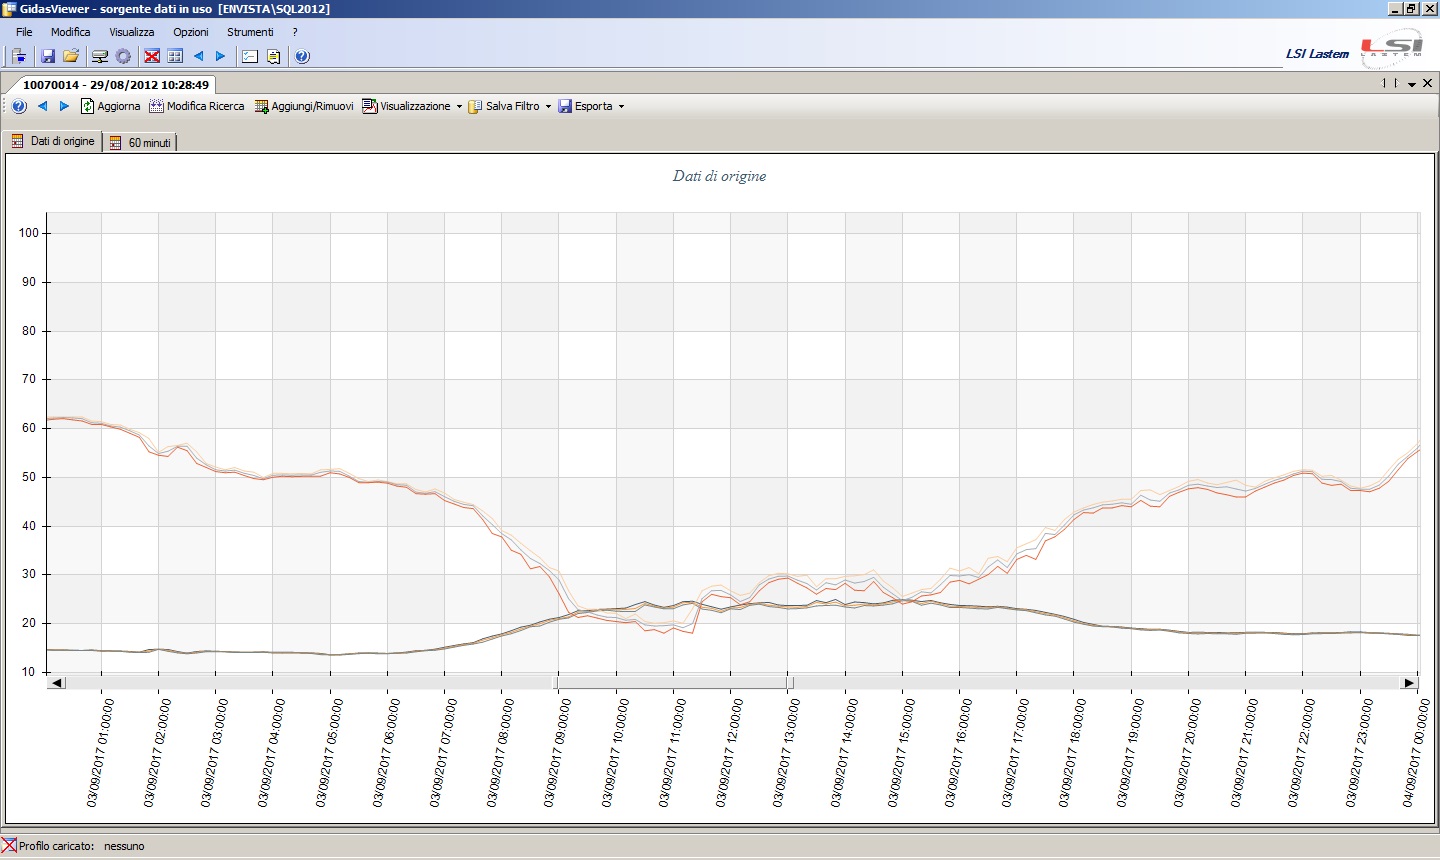Click the main toolbar help question icon
1440x860 pixels.
click(x=302, y=56)
